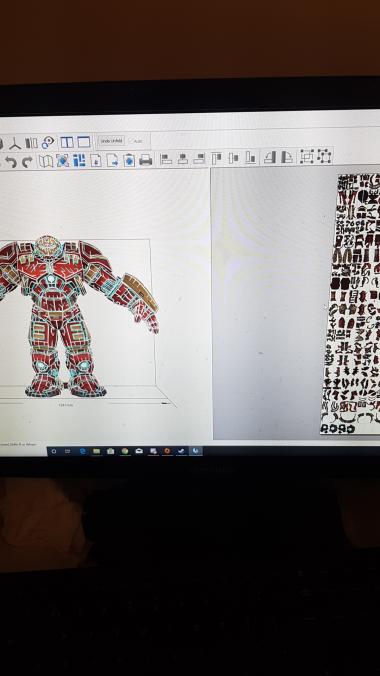Open Microsoft Edge from the taskbar
Screen dimensions: 380x676
[82, 451]
